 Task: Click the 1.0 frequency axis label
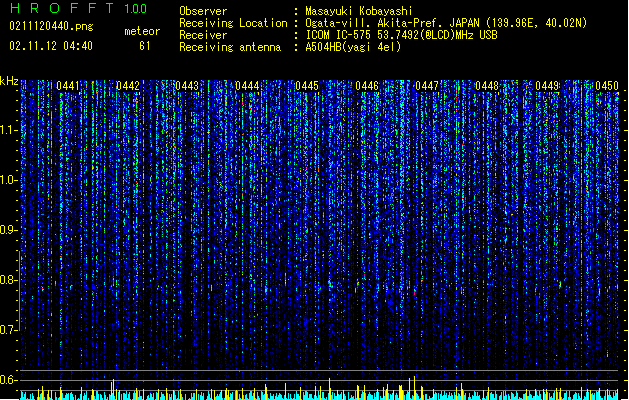click(x=8, y=180)
